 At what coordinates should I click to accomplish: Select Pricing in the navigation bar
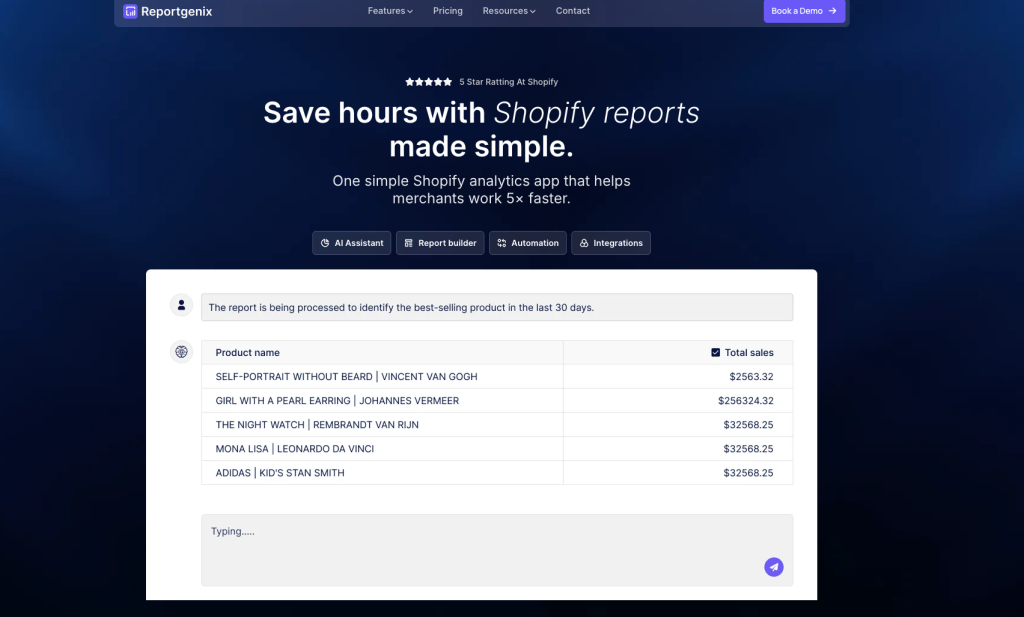[447, 11]
